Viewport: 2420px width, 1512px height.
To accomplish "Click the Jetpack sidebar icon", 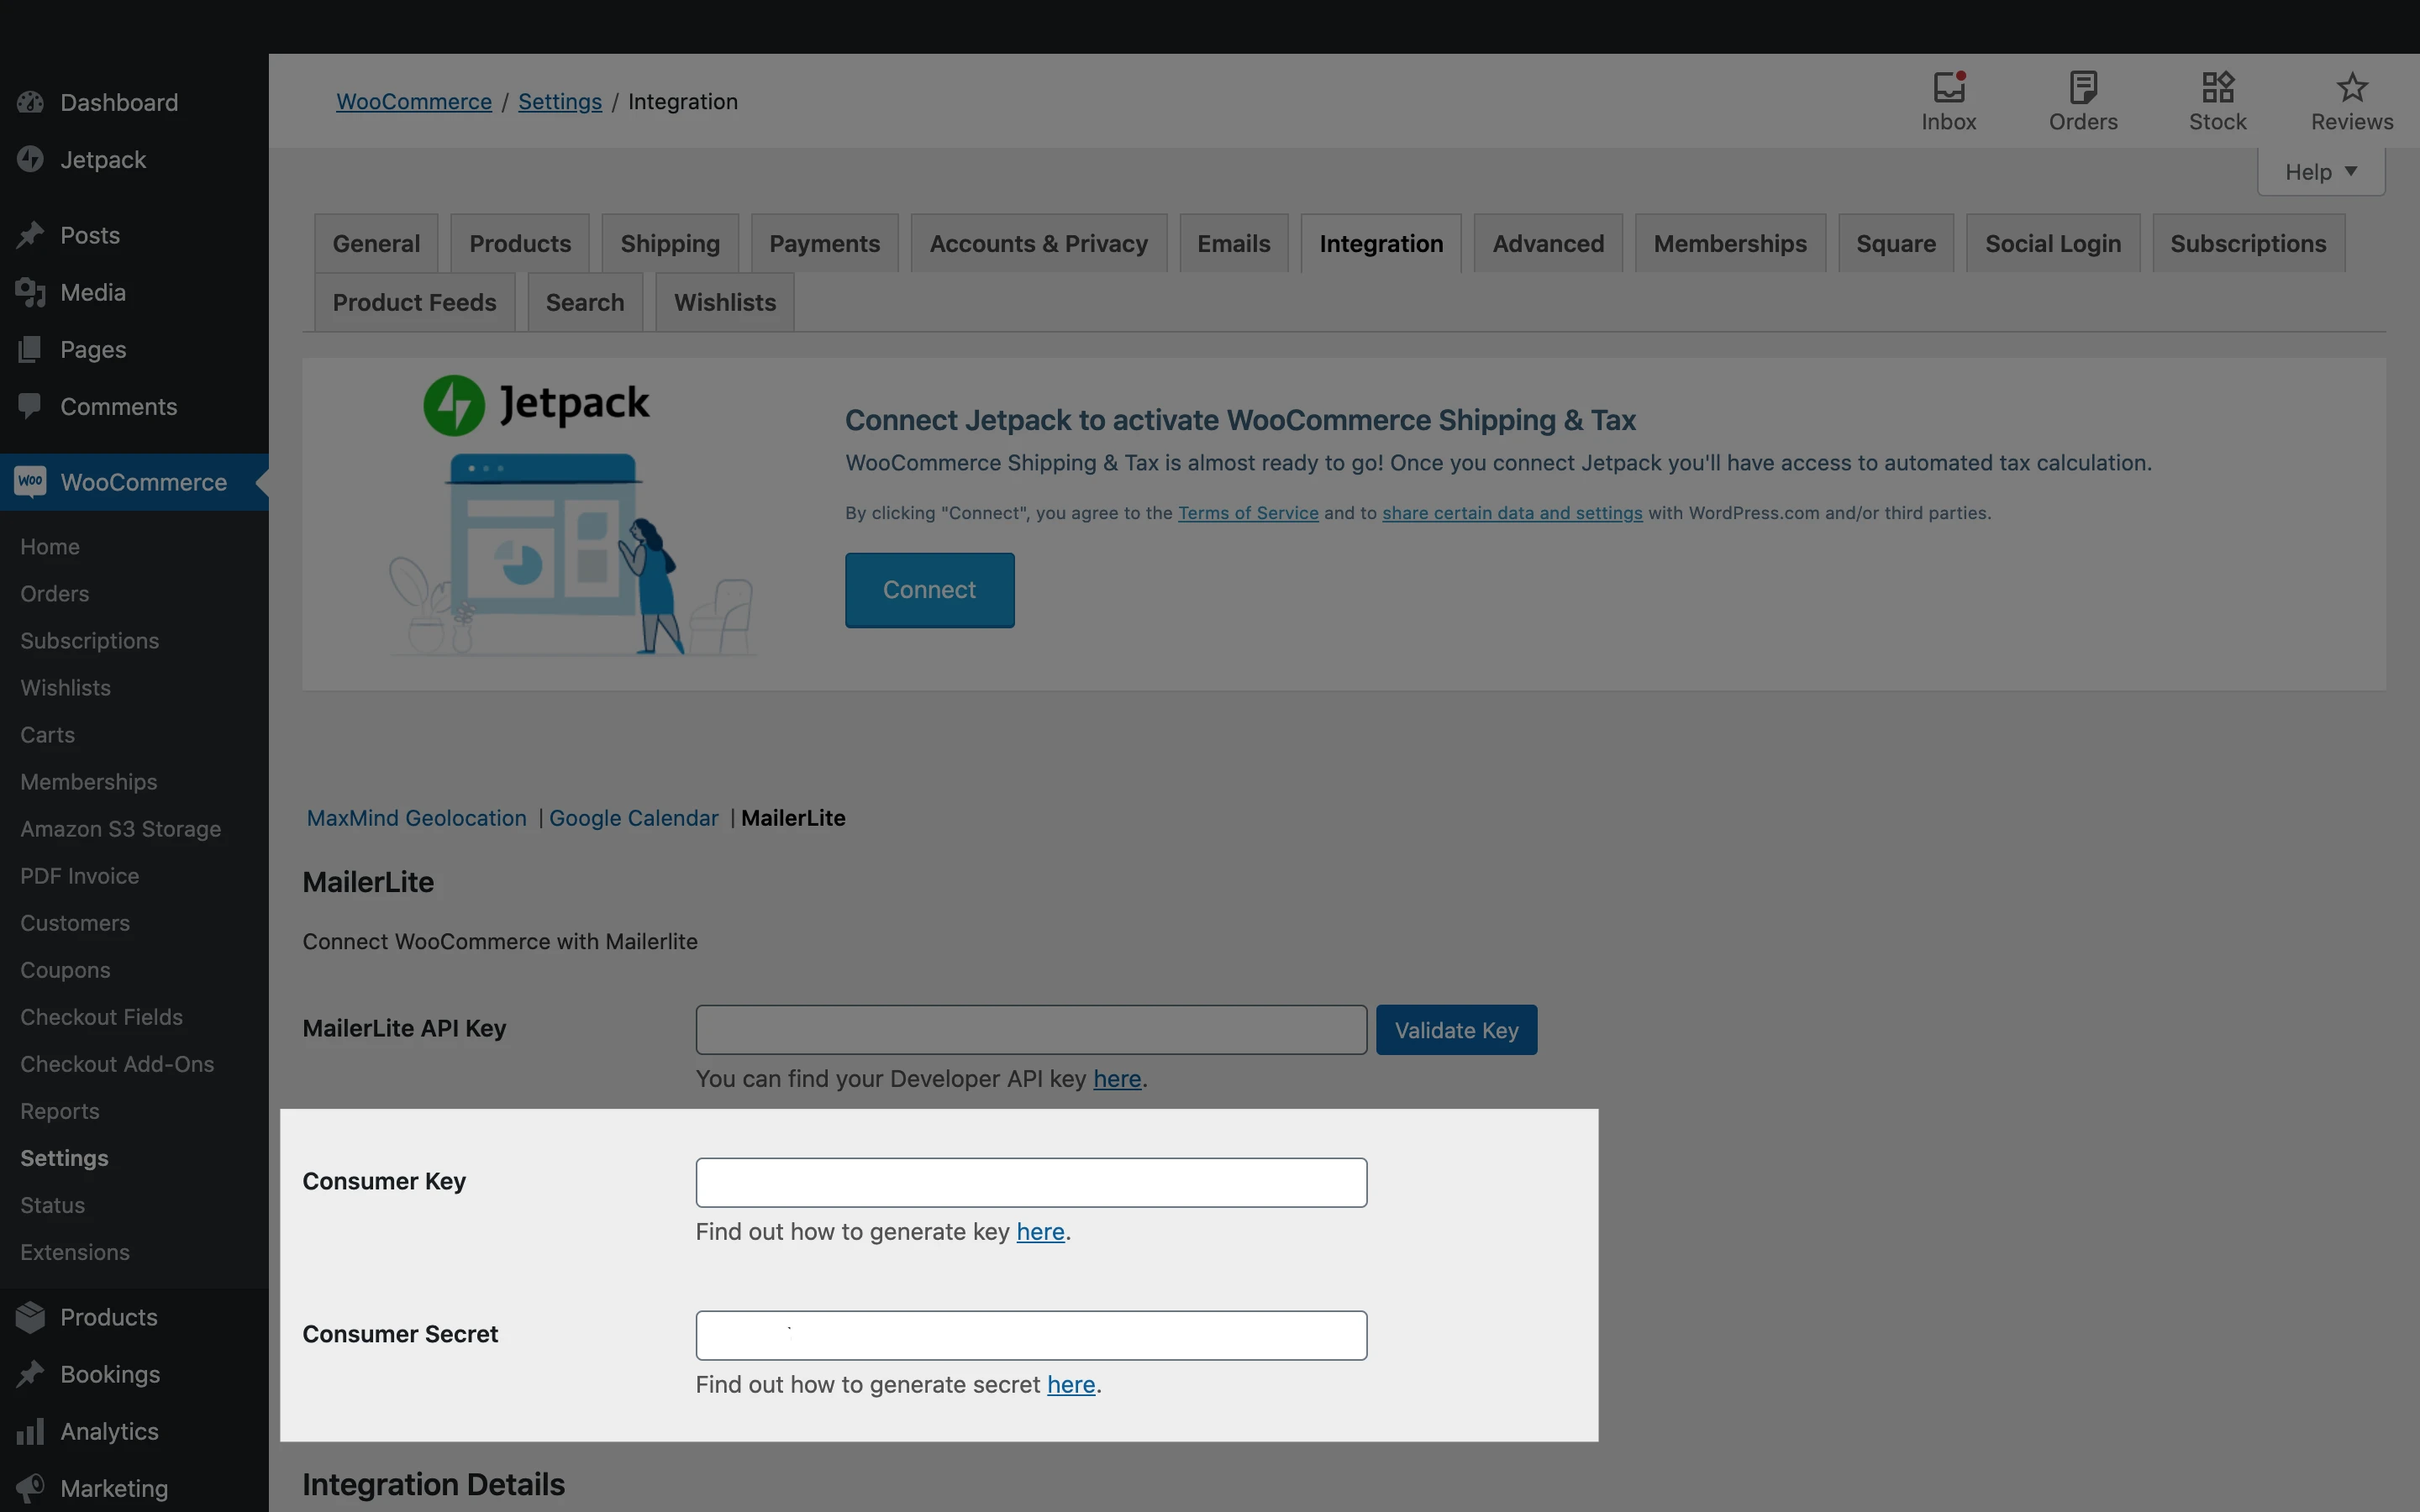I will pyautogui.click(x=30, y=159).
